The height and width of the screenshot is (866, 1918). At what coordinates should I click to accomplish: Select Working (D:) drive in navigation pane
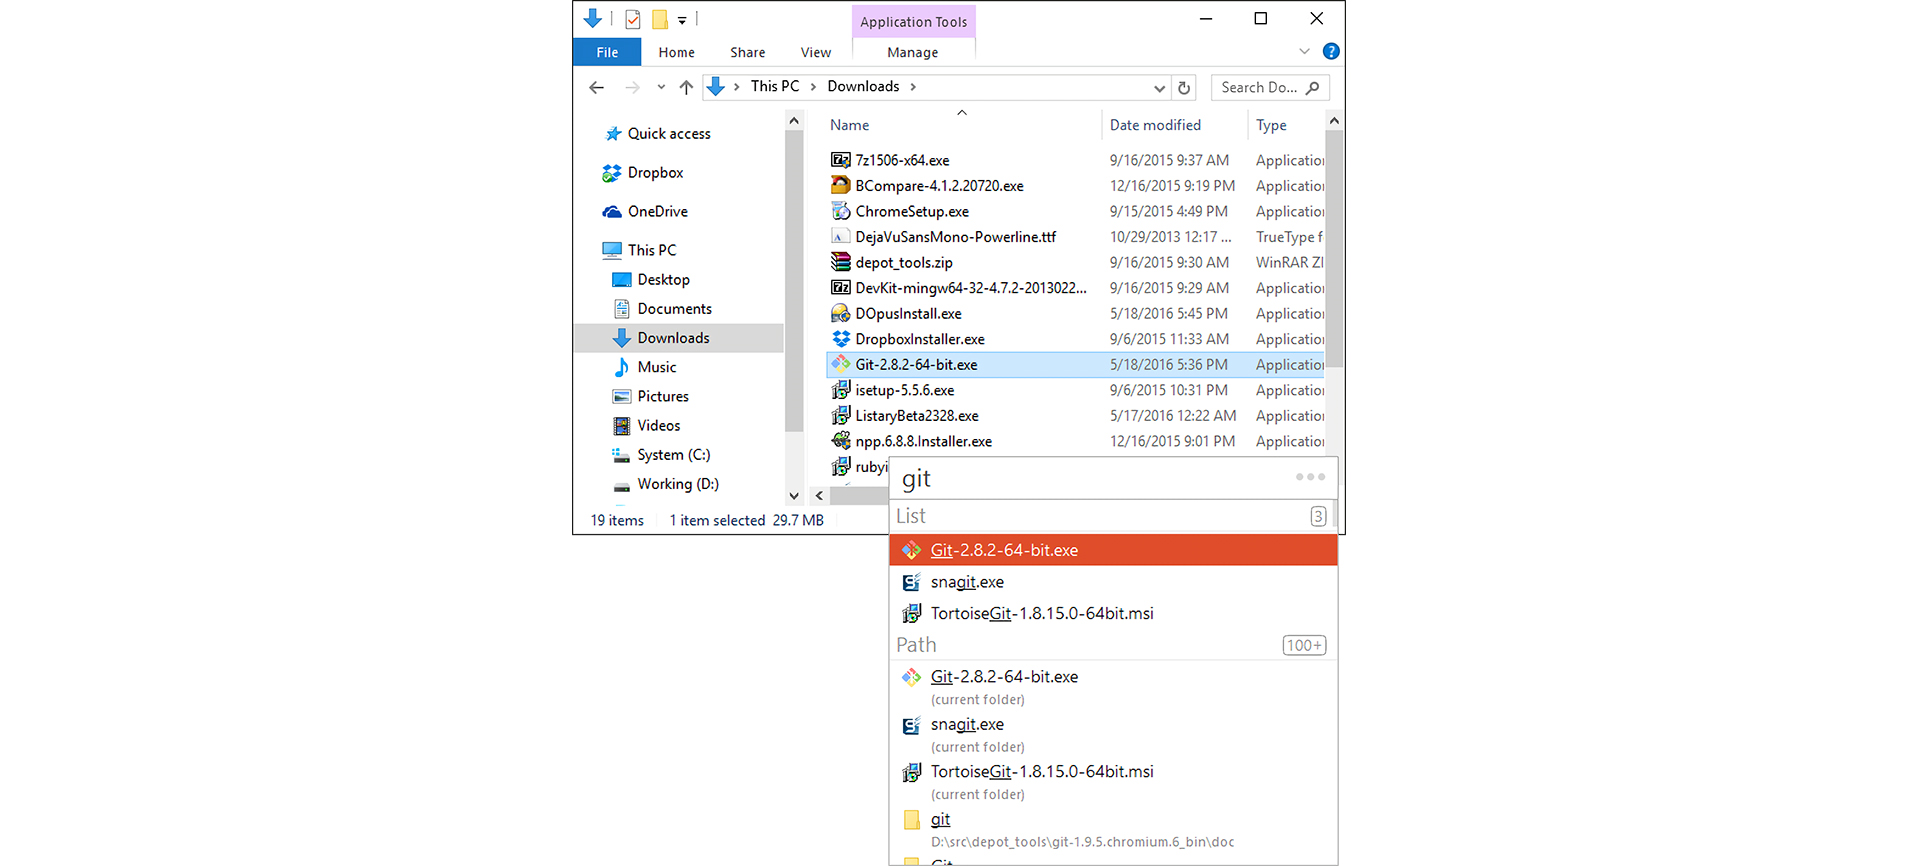(678, 484)
